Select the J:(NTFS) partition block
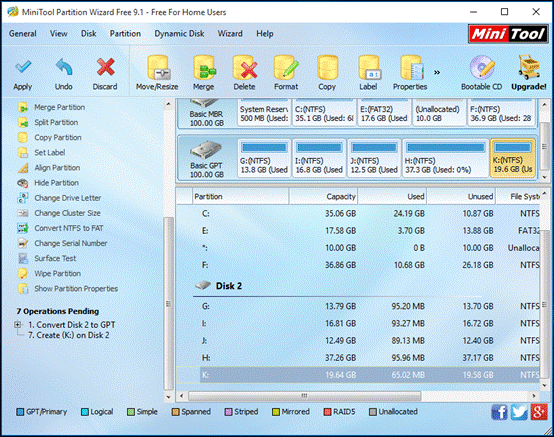The height and width of the screenshot is (437, 554). [374, 158]
